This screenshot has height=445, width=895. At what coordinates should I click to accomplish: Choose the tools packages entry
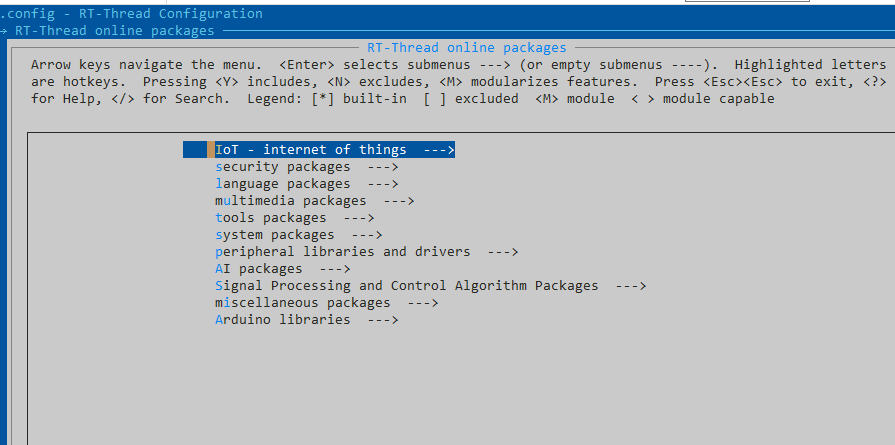[271, 218]
